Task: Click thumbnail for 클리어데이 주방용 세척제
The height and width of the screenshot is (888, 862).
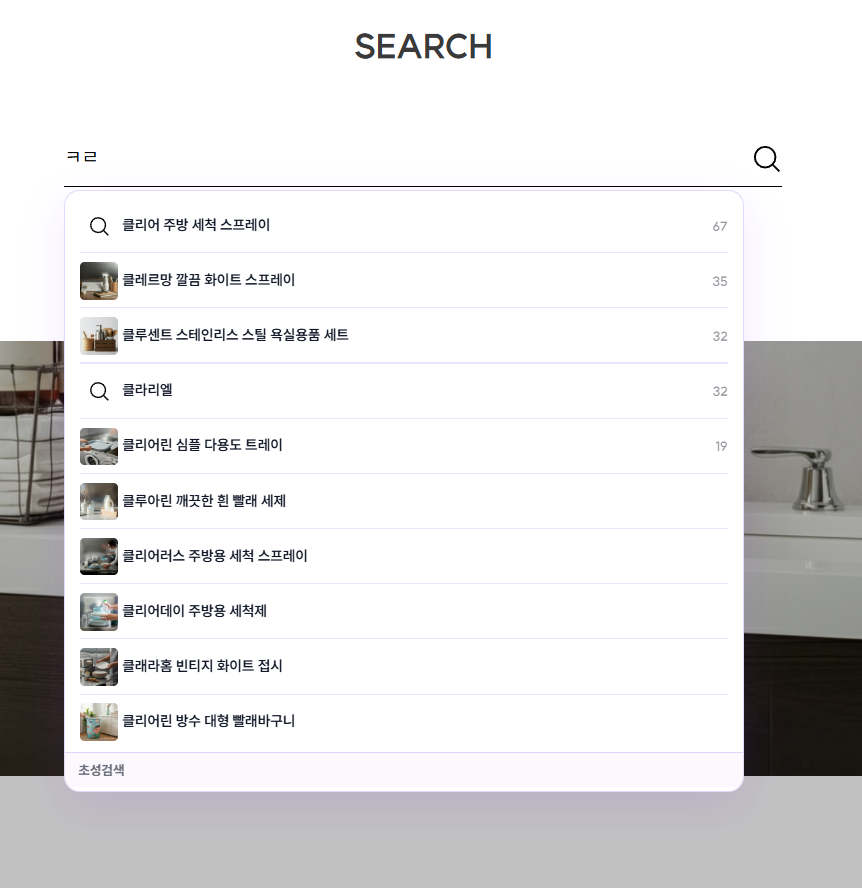Action: tap(99, 611)
